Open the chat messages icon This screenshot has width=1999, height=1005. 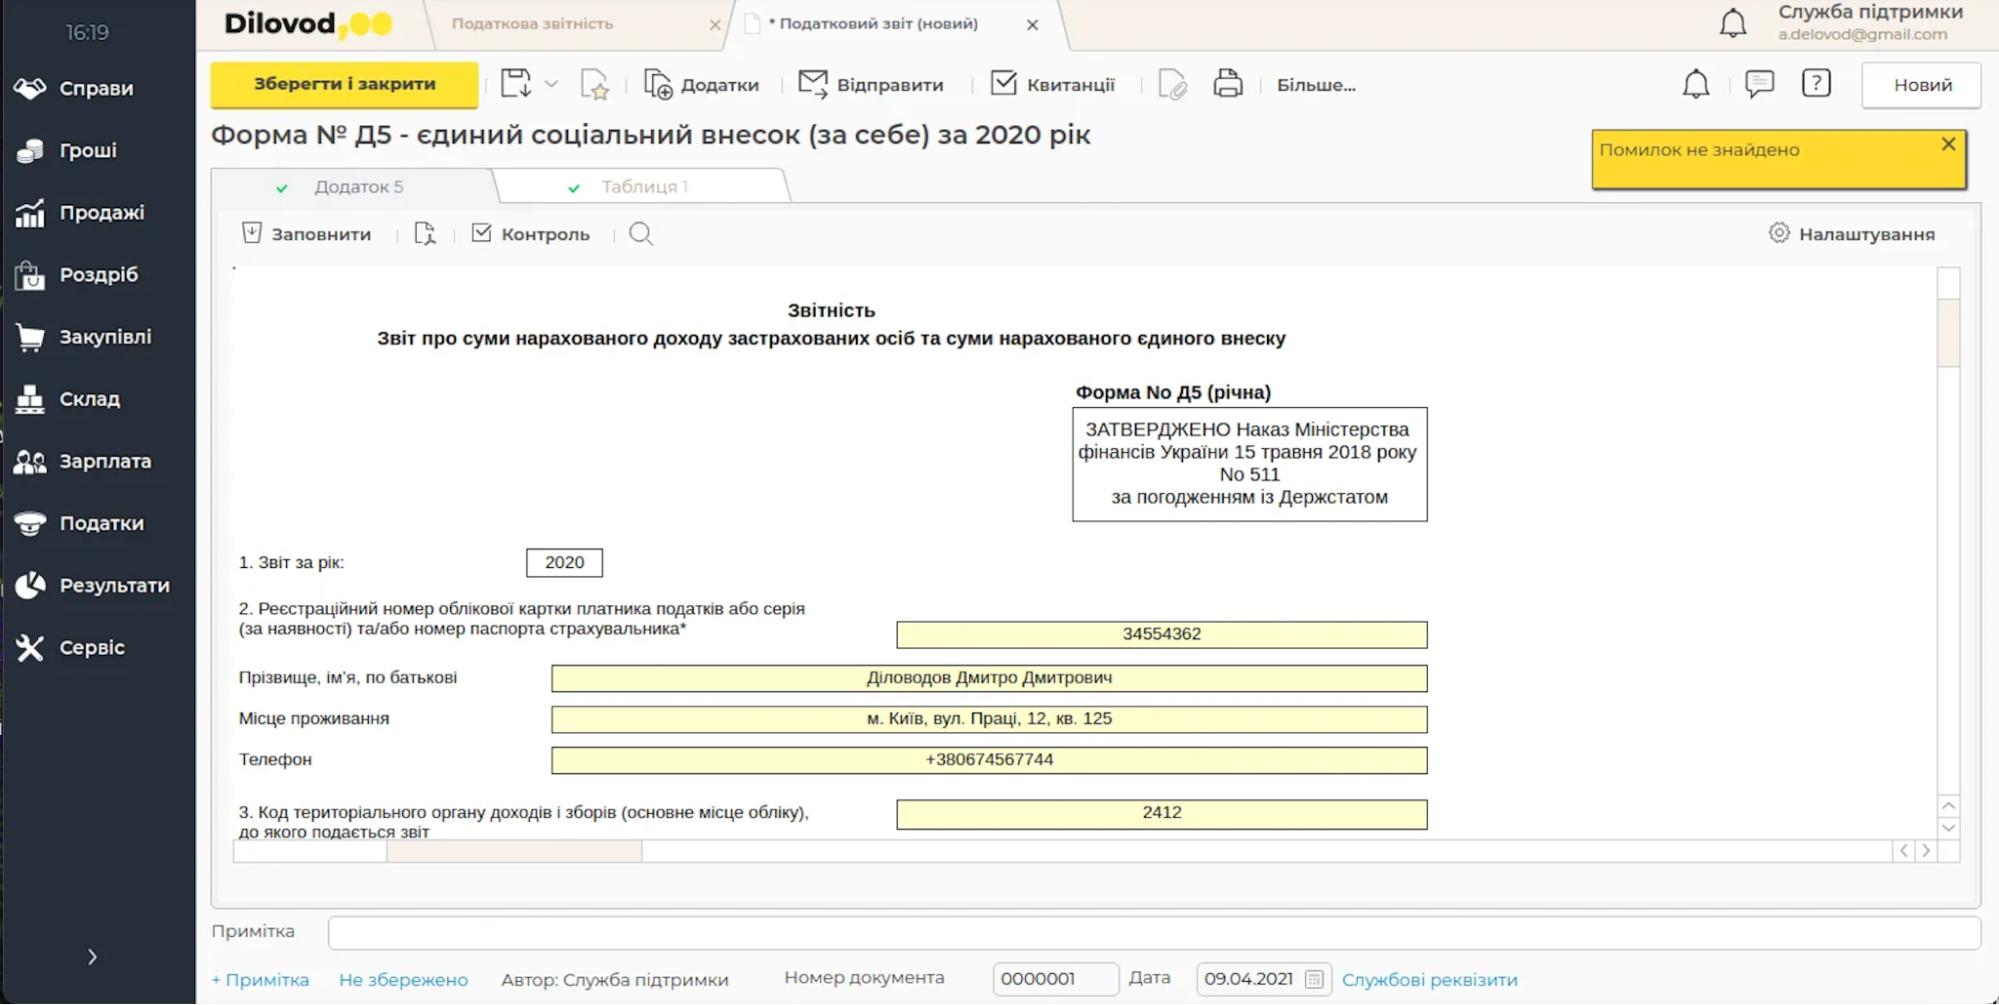pos(1758,83)
